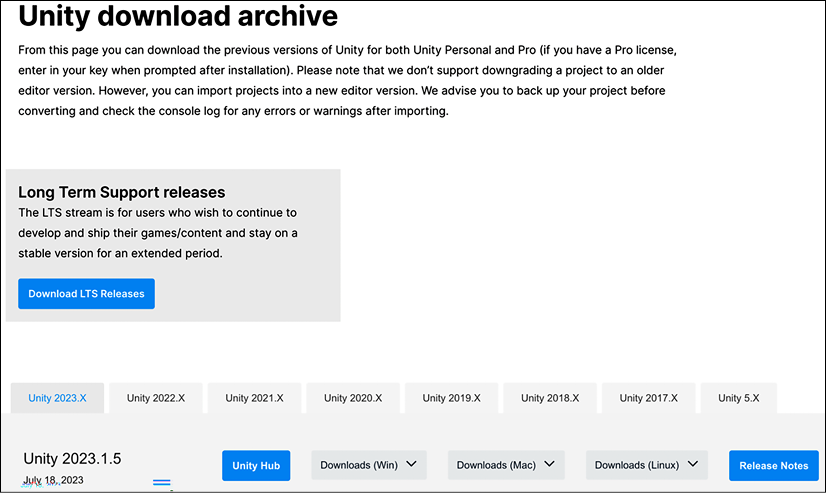Viewport: 826px width, 493px height.
Task: Switch to the Unity 2020.X tab
Action: click(353, 398)
